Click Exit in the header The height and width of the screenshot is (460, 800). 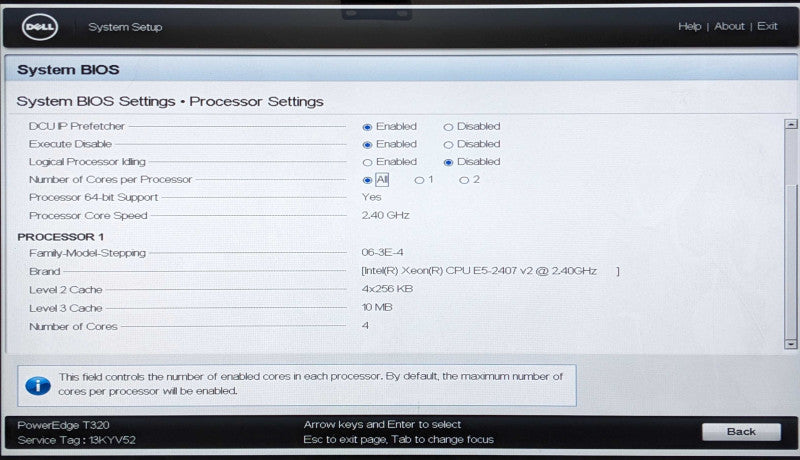pos(767,26)
